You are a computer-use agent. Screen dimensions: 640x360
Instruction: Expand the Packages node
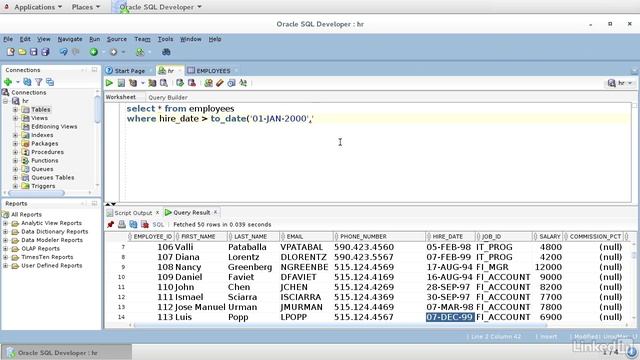click(x=15, y=144)
